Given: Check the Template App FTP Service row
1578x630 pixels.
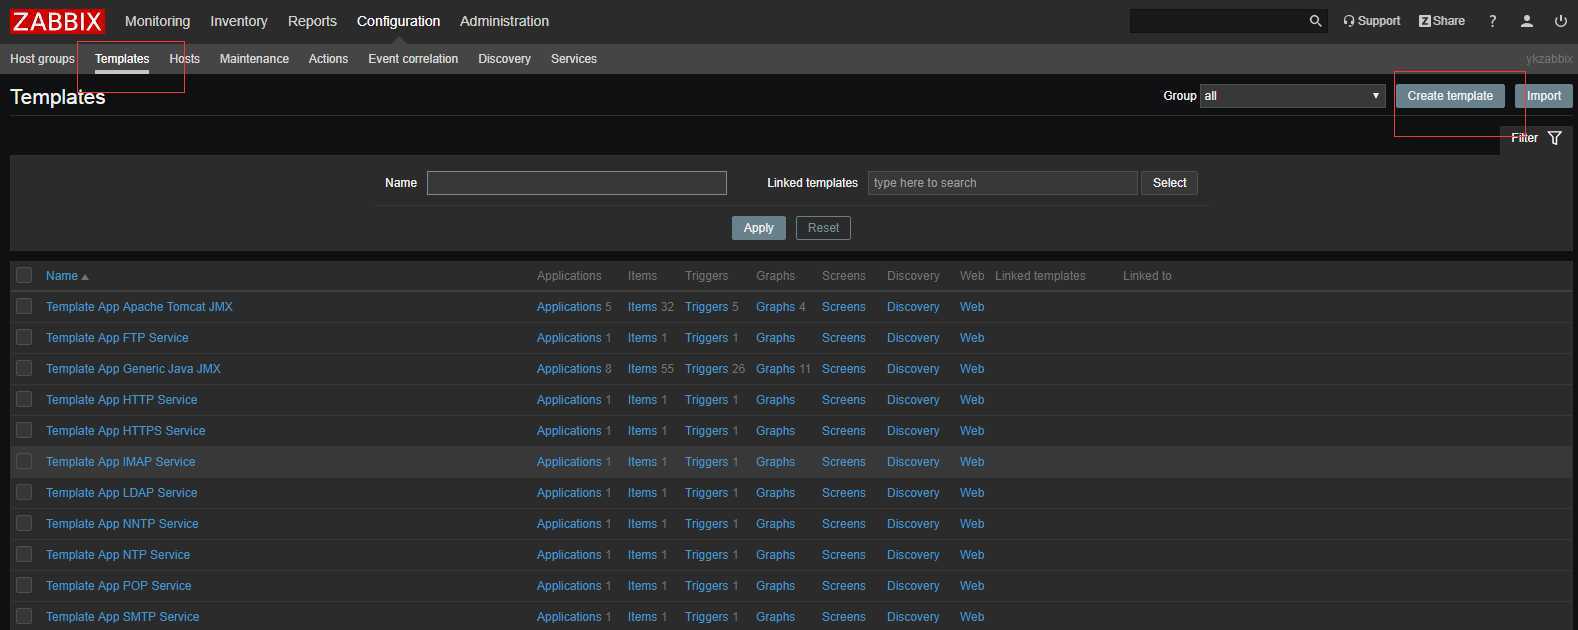Looking at the screenshot, I should click(x=24, y=337).
